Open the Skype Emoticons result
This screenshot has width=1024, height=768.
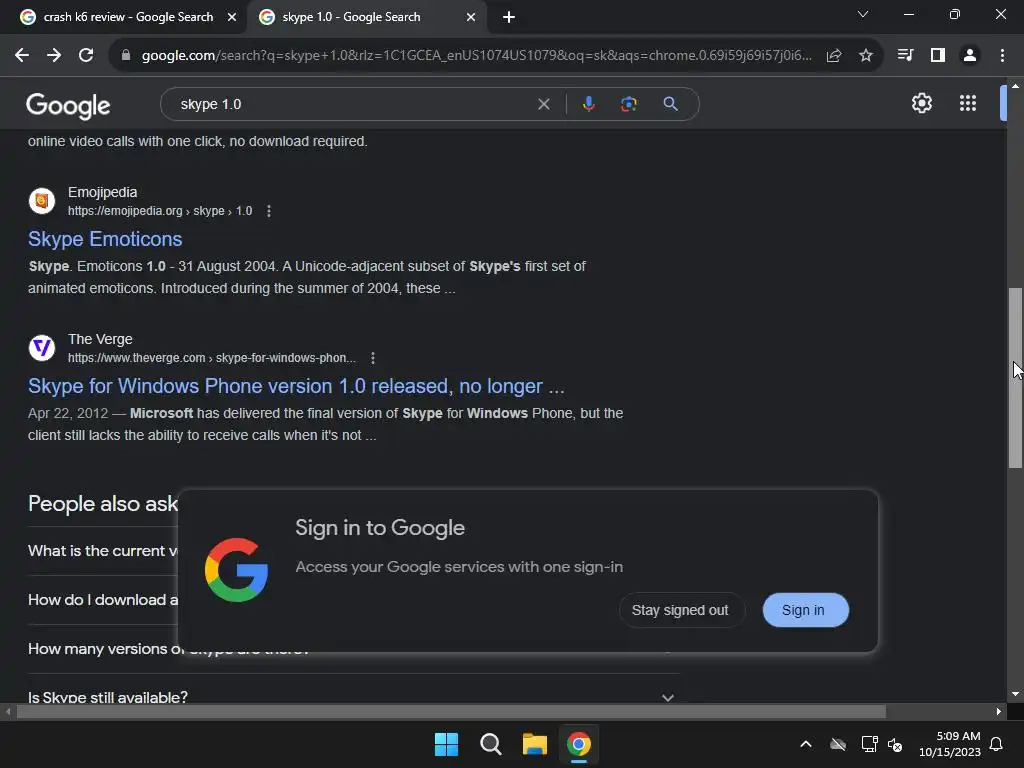pos(105,239)
